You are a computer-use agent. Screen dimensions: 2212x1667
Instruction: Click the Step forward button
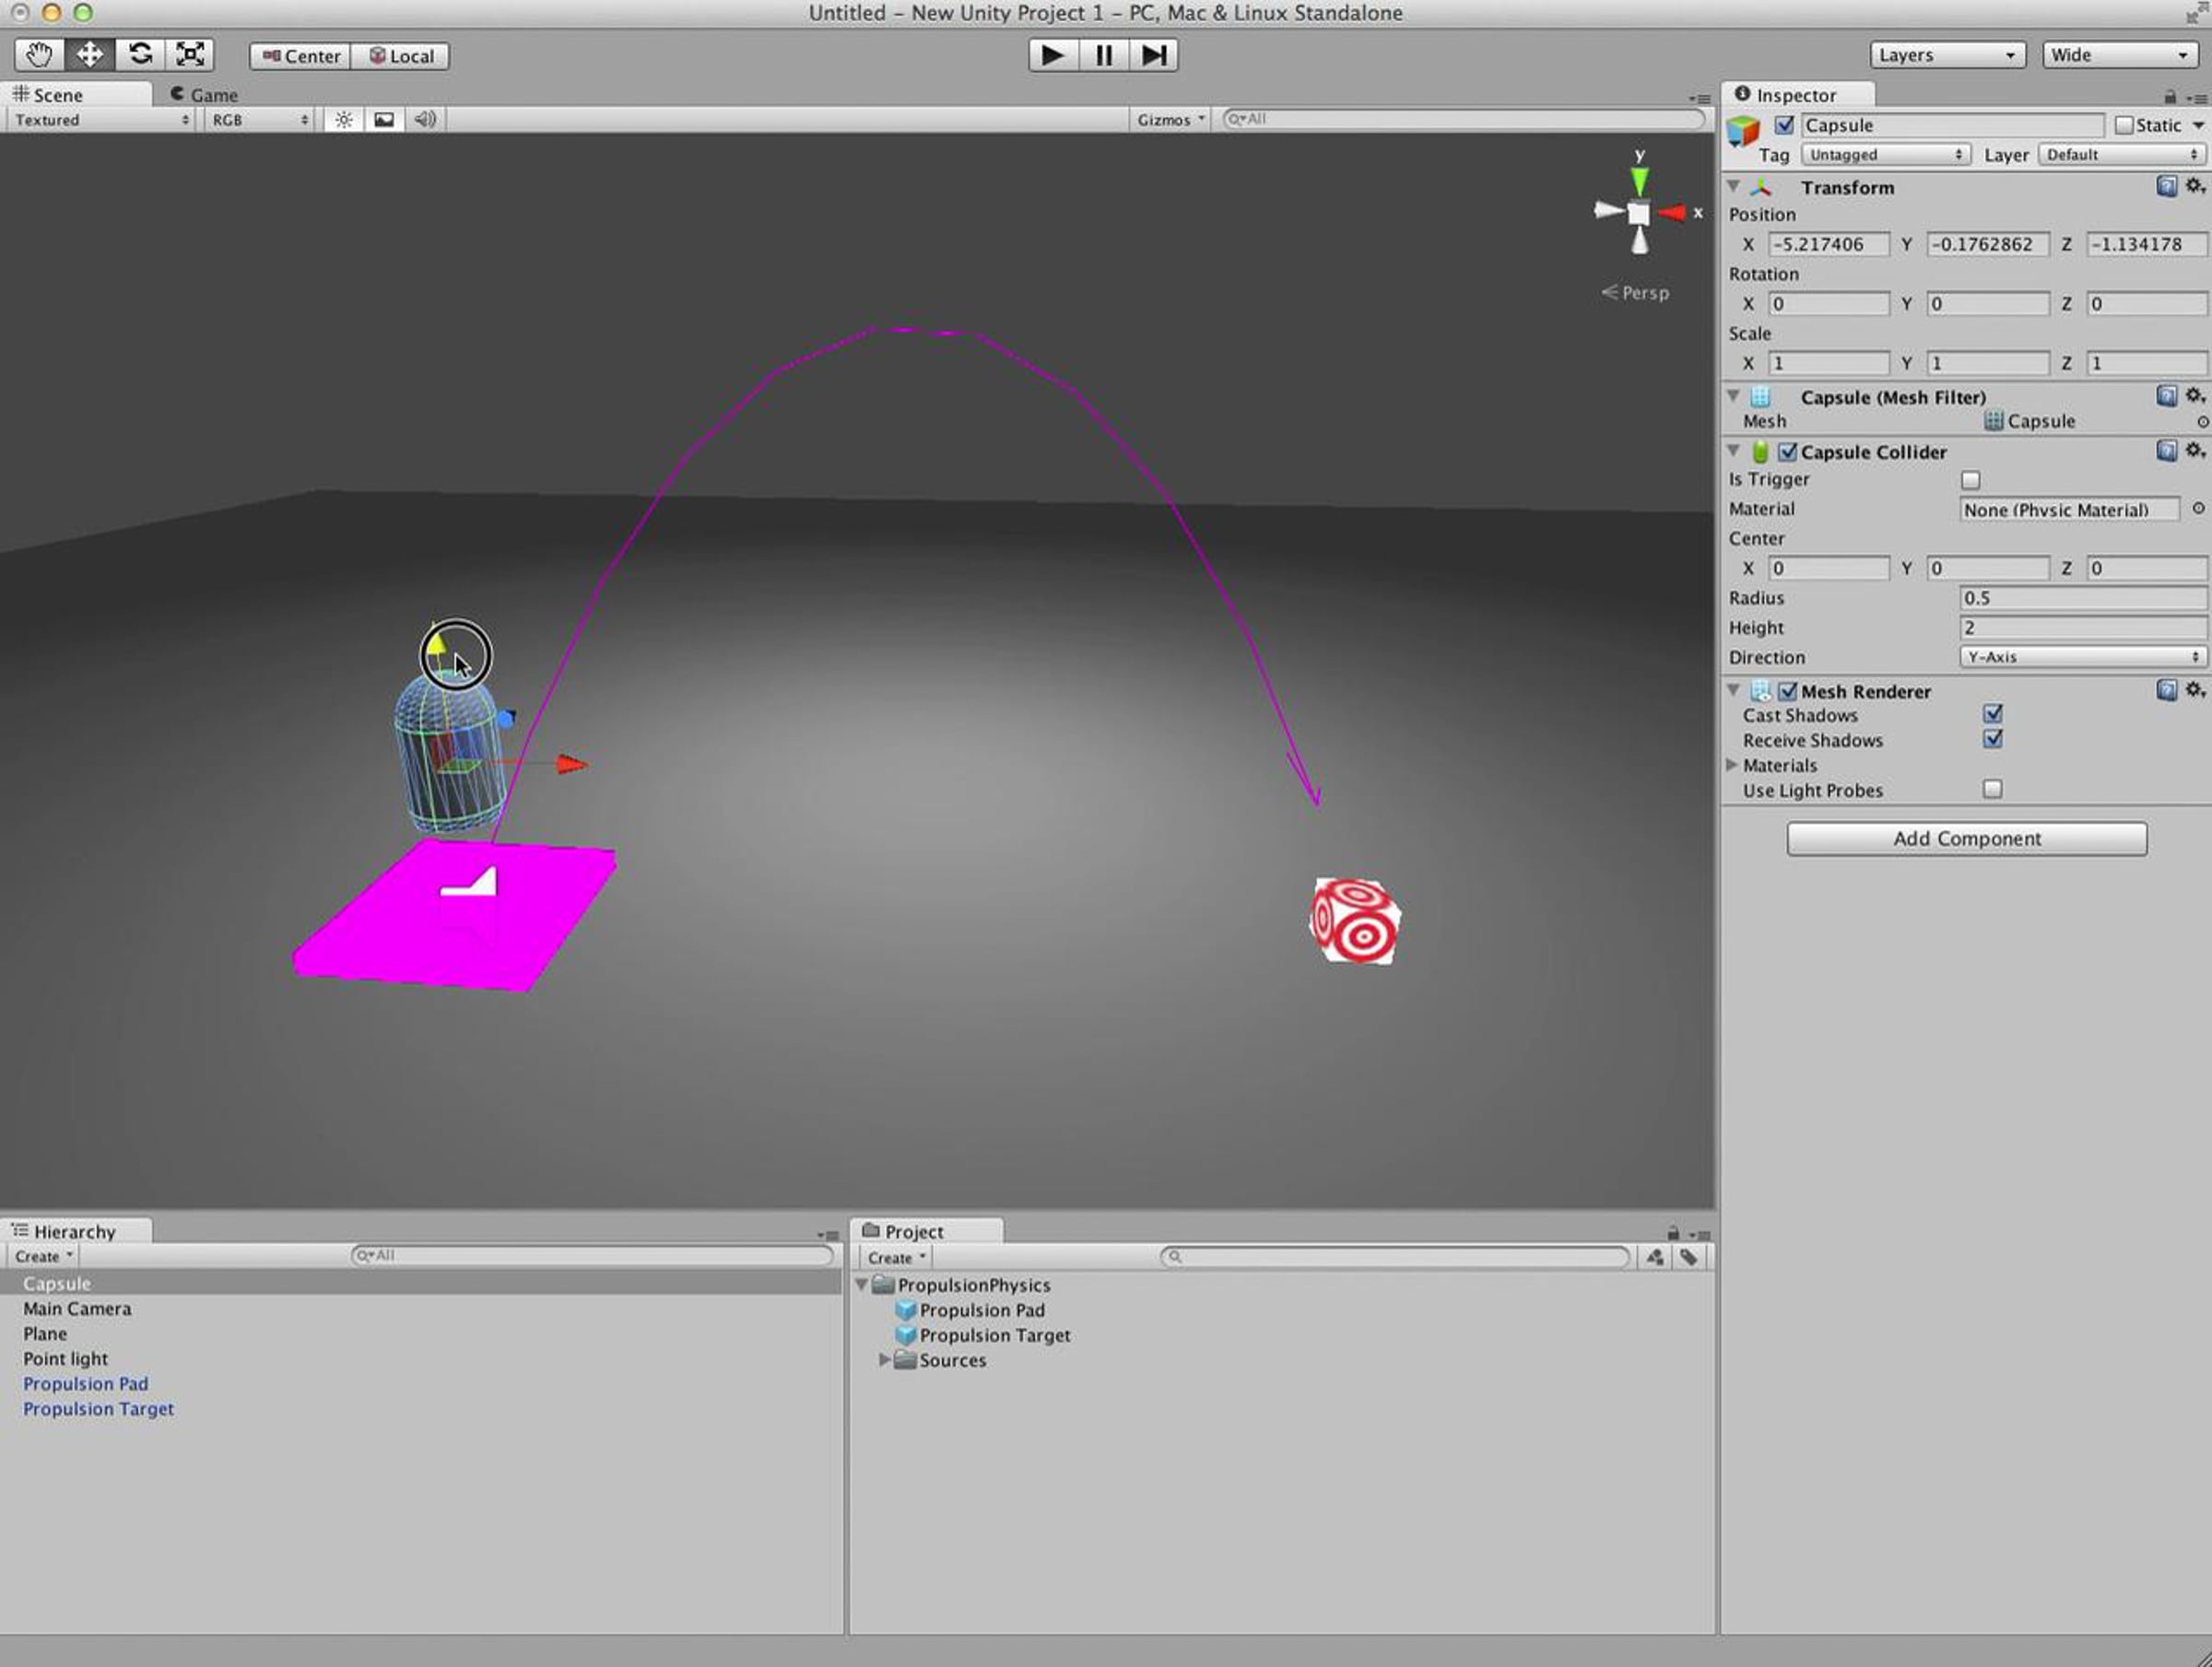[1154, 55]
